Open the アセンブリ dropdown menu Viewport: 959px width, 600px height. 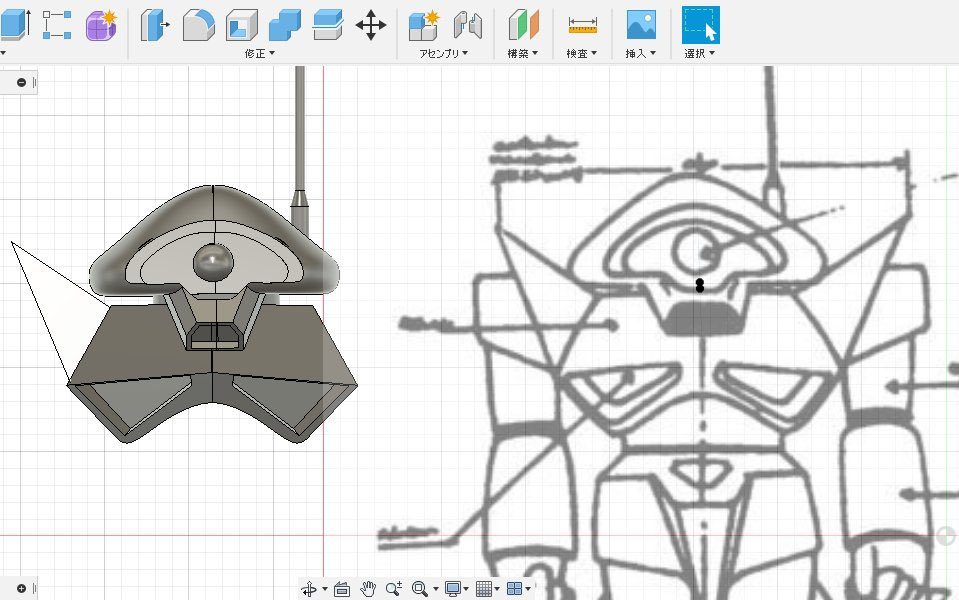click(444, 53)
